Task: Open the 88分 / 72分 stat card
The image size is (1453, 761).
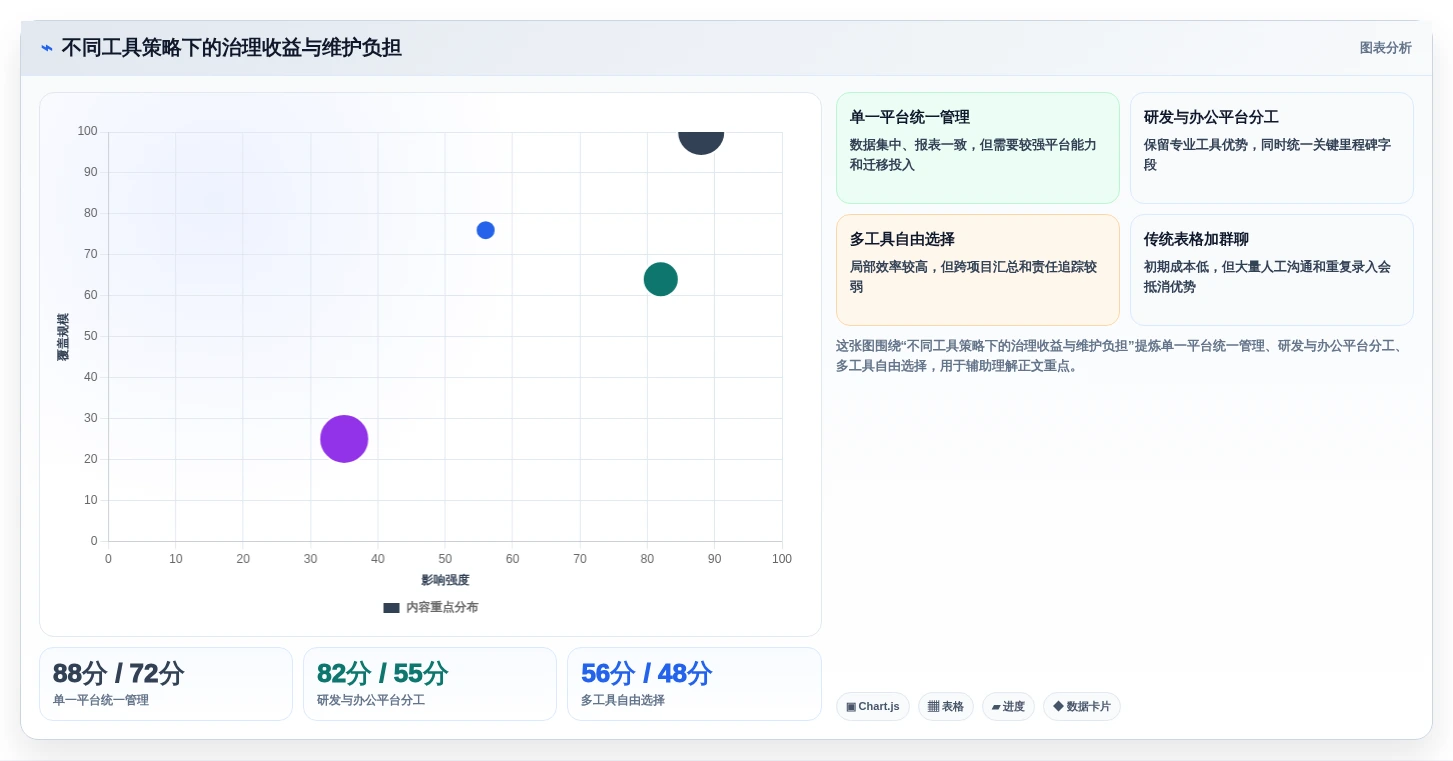Action: 166,684
